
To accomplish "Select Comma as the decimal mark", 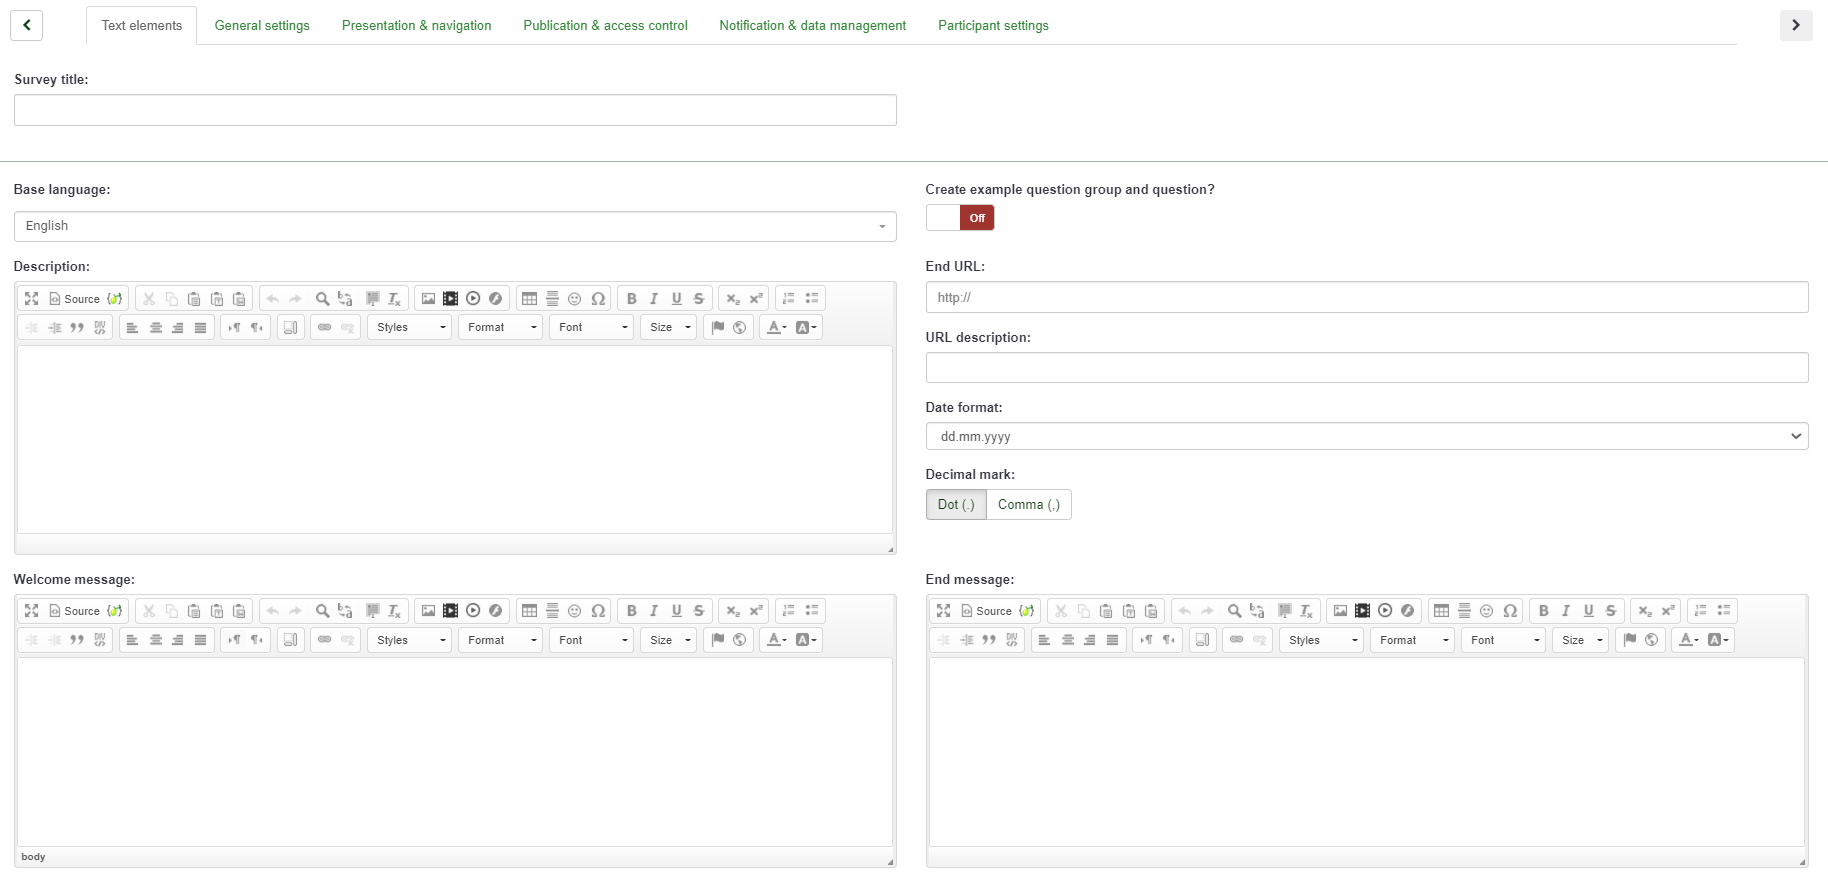I will (x=1028, y=505).
